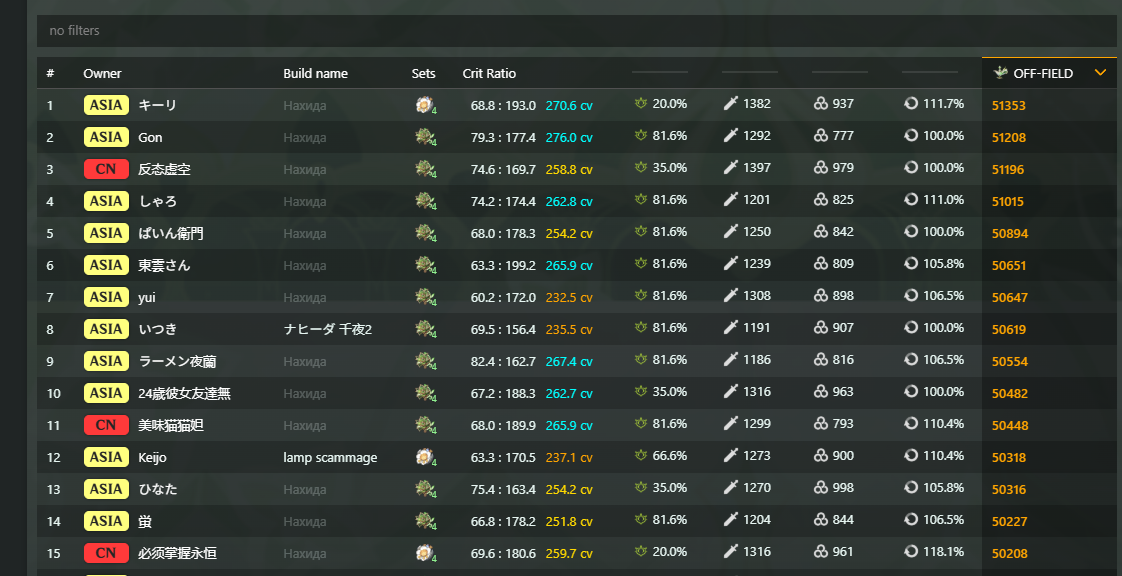Sort by the Crit Ratio column header
Viewport: 1122px width, 576px height.
489,74
